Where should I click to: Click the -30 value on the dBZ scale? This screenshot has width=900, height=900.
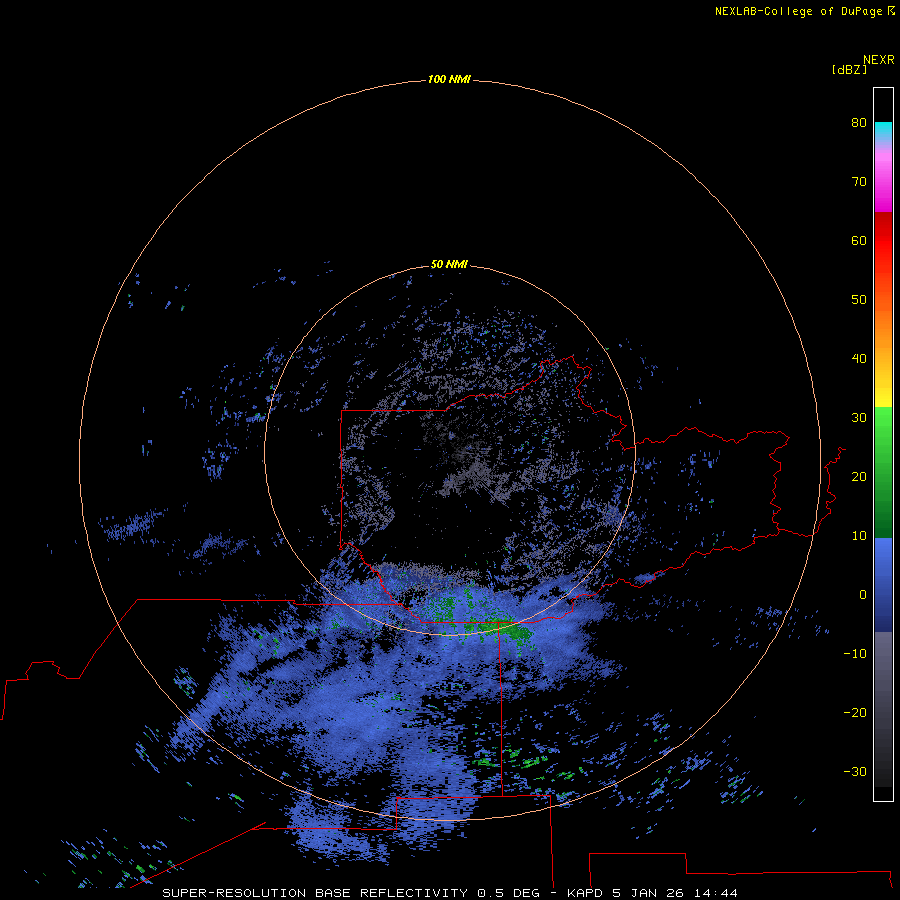pos(855,772)
